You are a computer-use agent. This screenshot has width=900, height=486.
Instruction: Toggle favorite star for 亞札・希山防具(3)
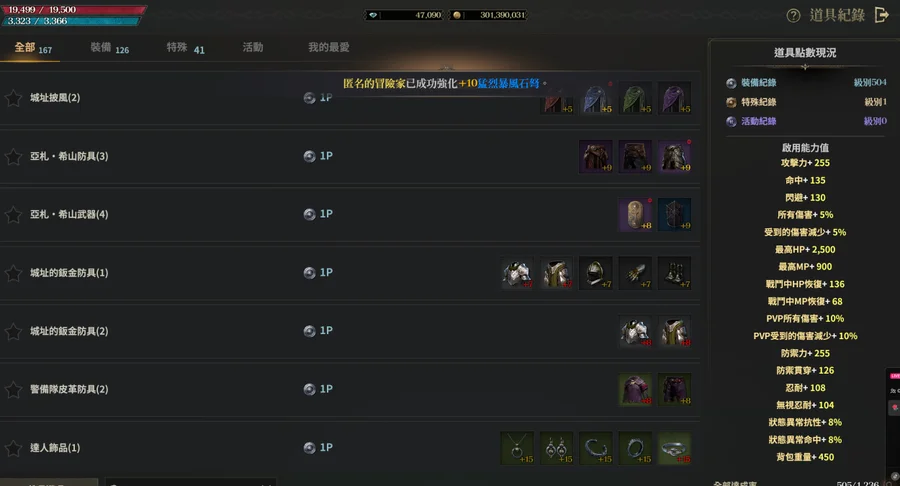pyautogui.click(x=13, y=157)
